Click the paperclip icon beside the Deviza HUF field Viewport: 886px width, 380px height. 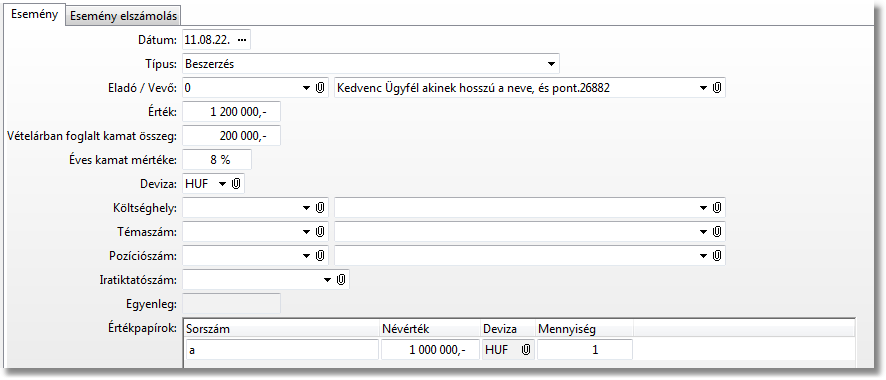point(237,184)
